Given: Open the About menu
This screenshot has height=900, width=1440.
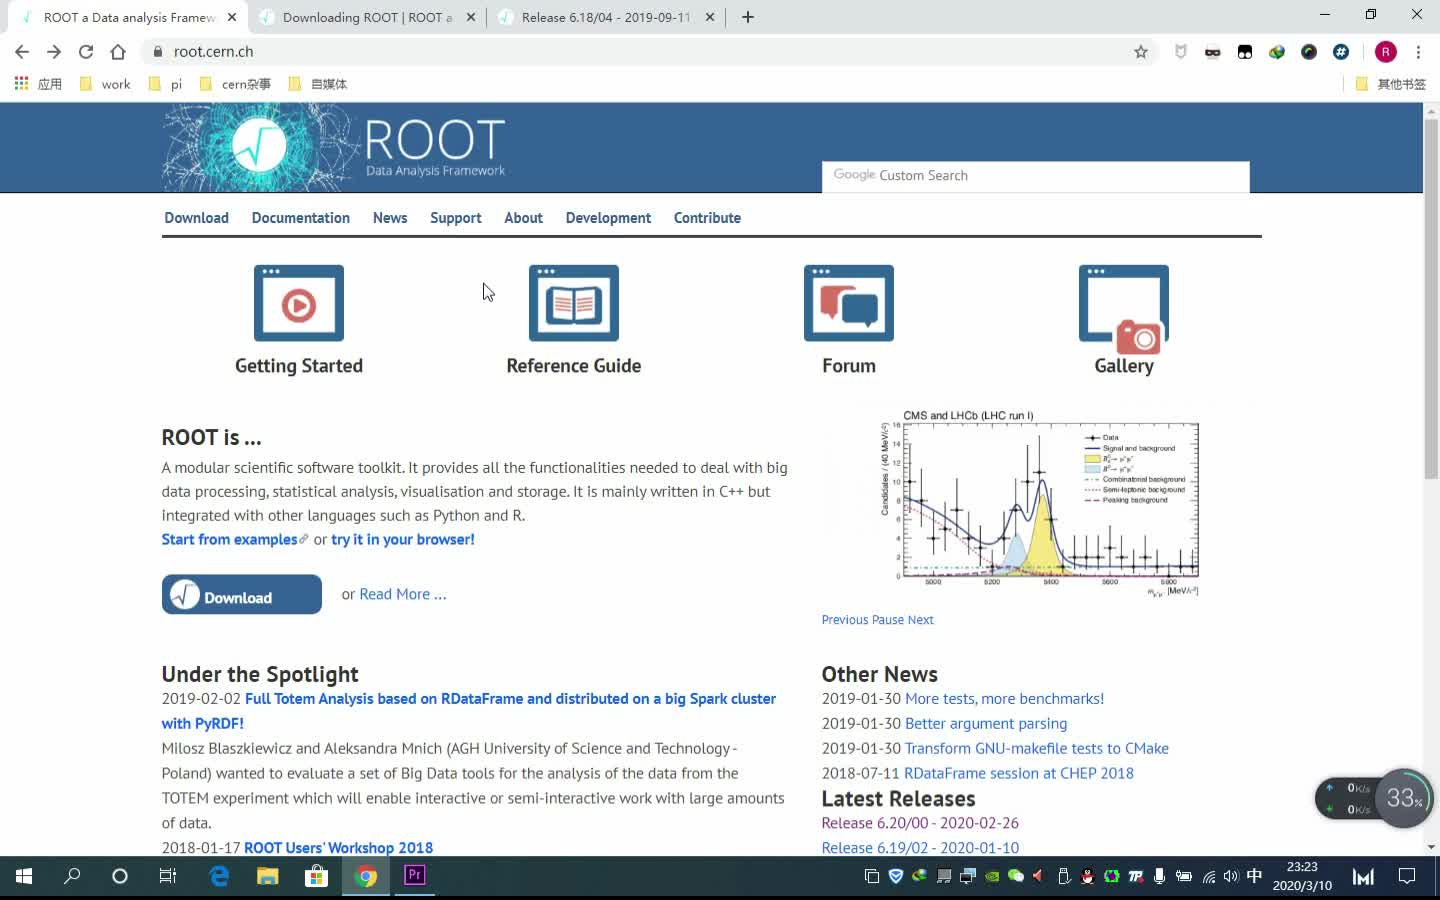Looking at the screenshot, I should (x=524, y=218).
